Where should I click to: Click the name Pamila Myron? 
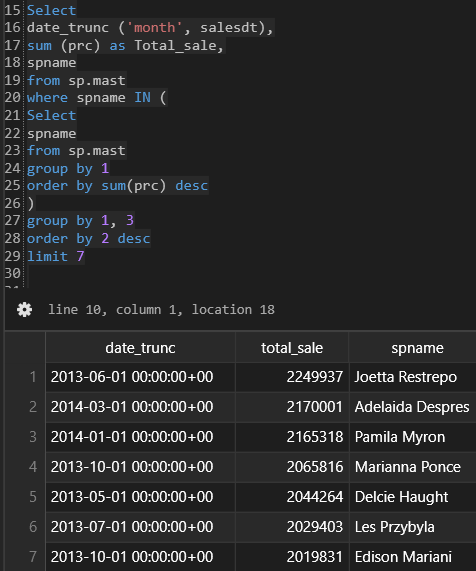click(x=400, y=437)
